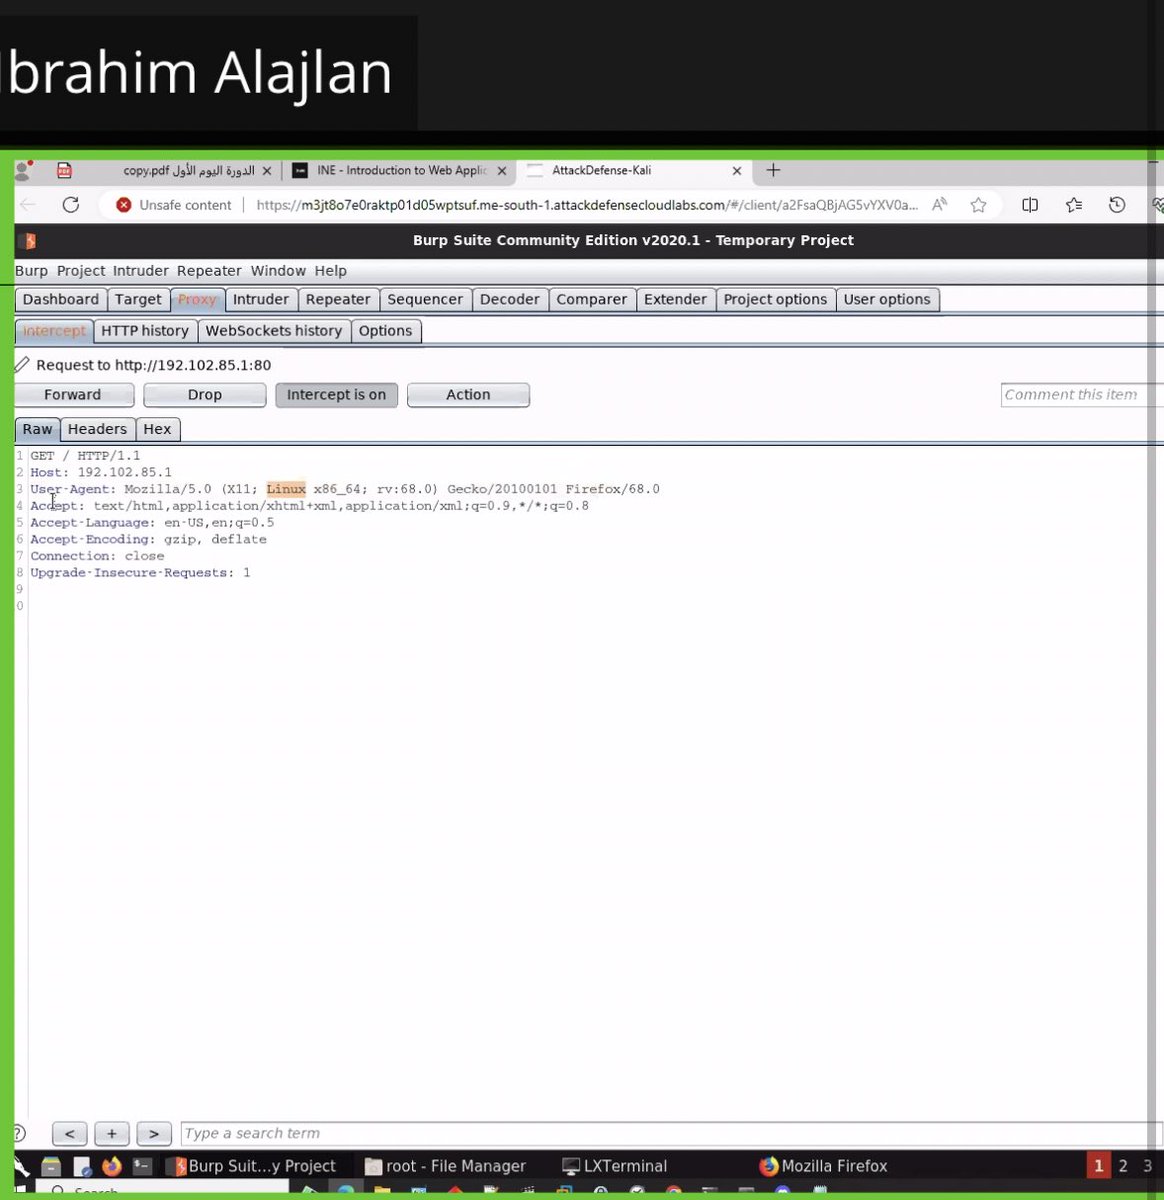1164x1200 pixels.
Task: Switch to the Dashboard tab
Action: point(61,300)
